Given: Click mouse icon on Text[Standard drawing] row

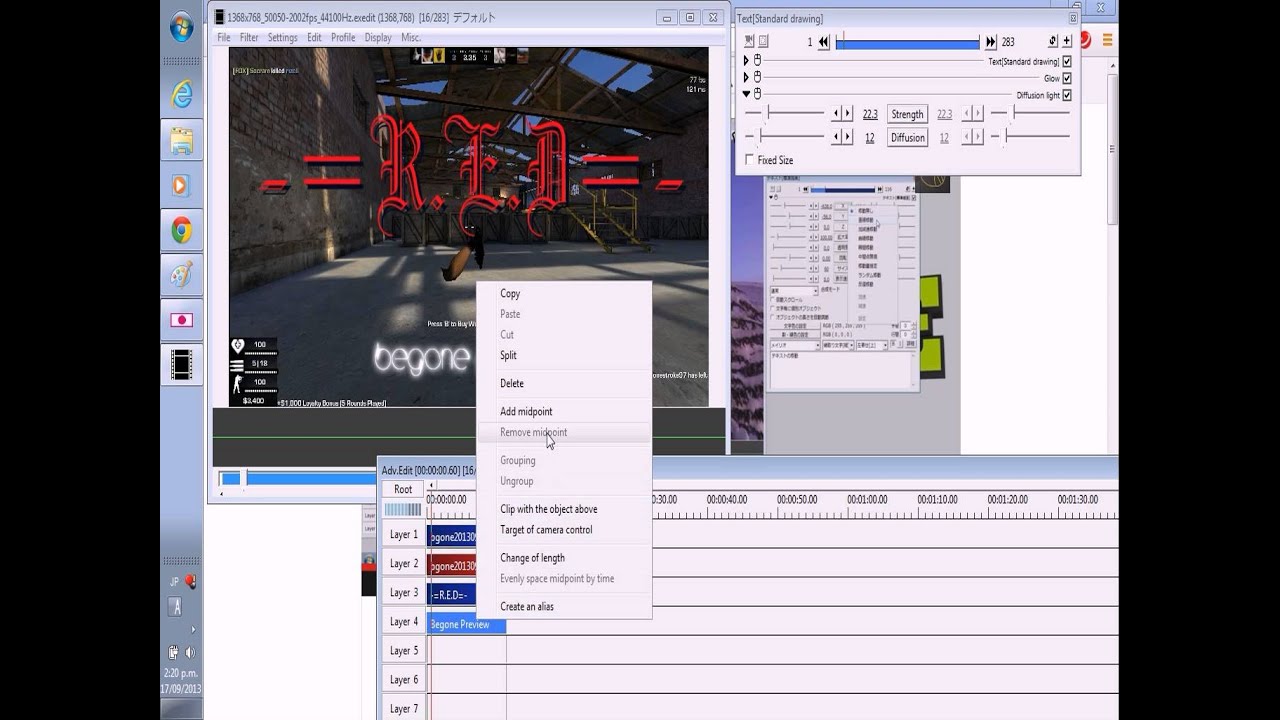Looking at the screenshot, I should point(758,60).
